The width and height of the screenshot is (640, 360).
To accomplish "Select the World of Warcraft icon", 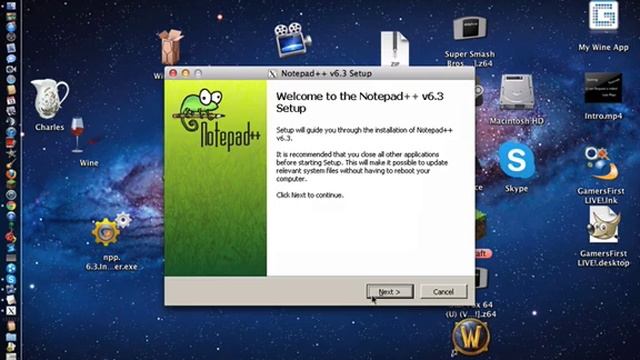I will (x=471, y=338).
